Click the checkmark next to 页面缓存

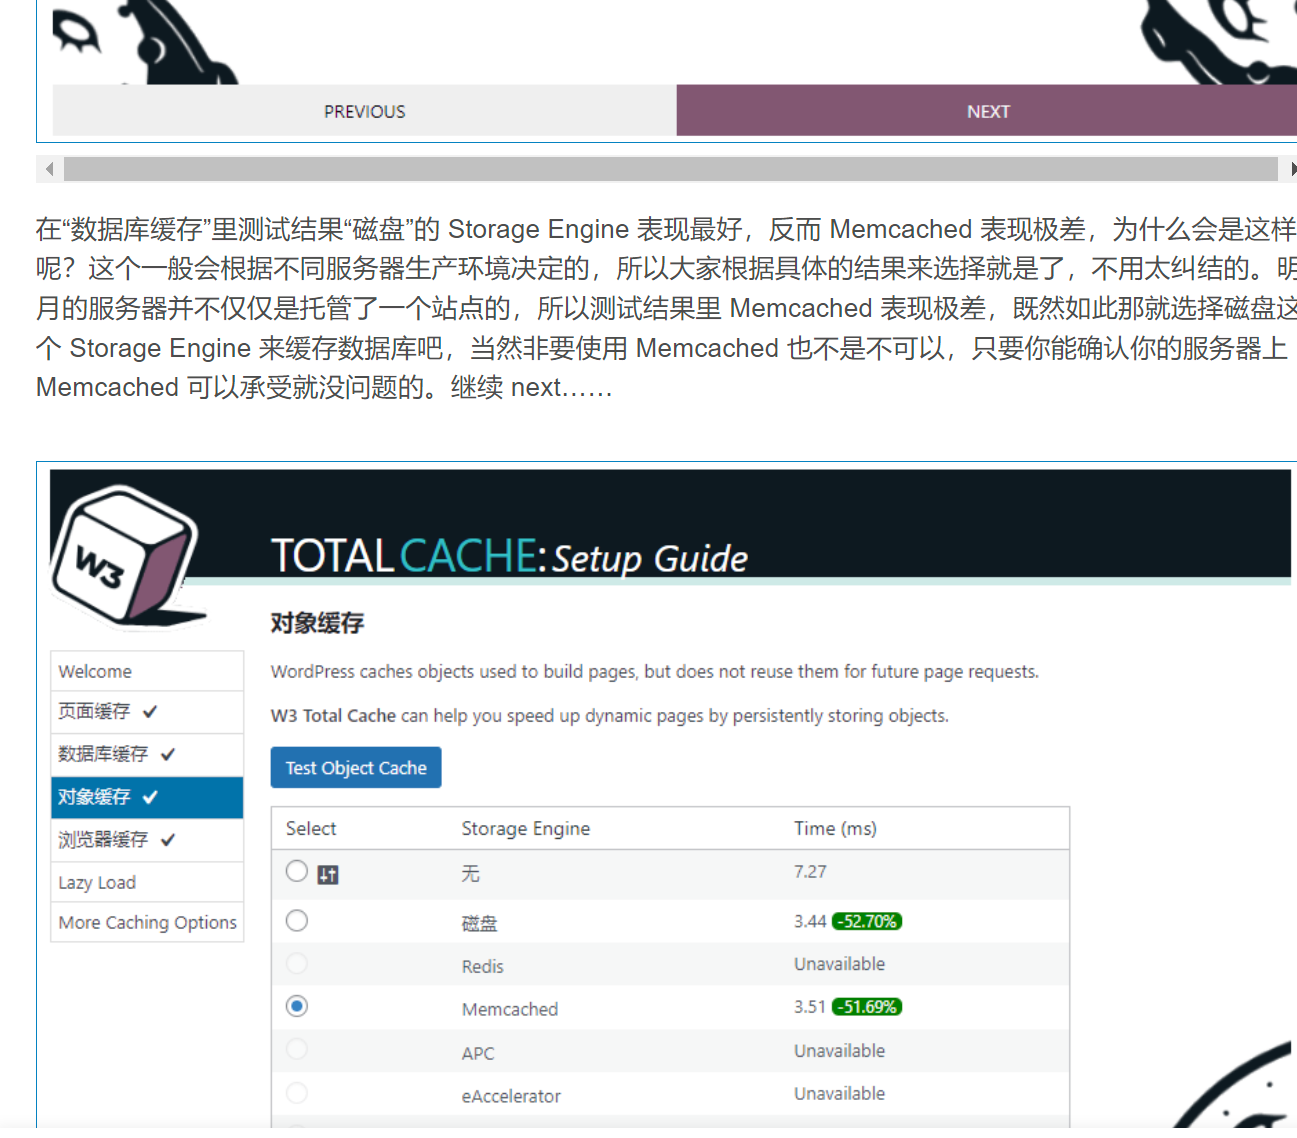pos(150,712)
